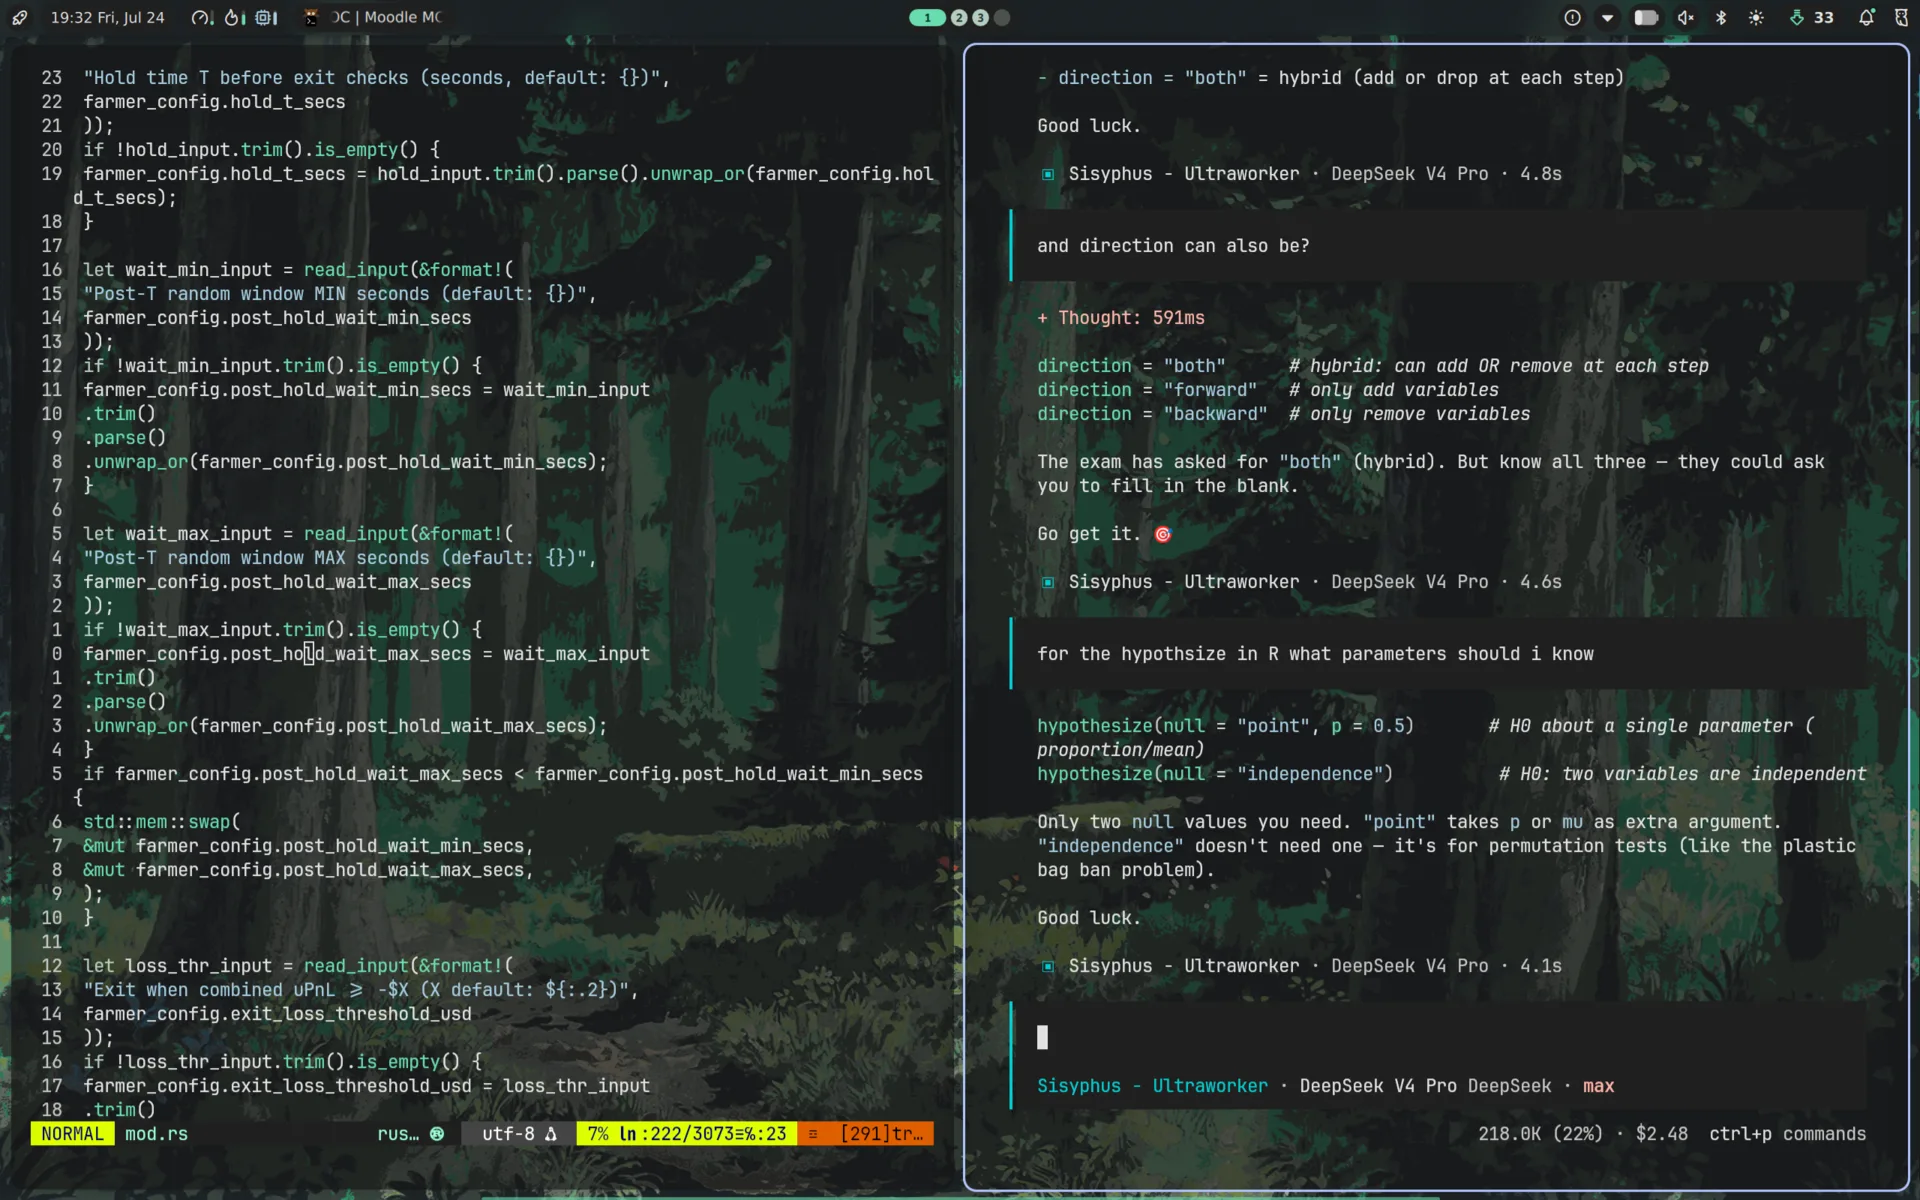Expand the Thought: 591ms block

(1121, 318)
